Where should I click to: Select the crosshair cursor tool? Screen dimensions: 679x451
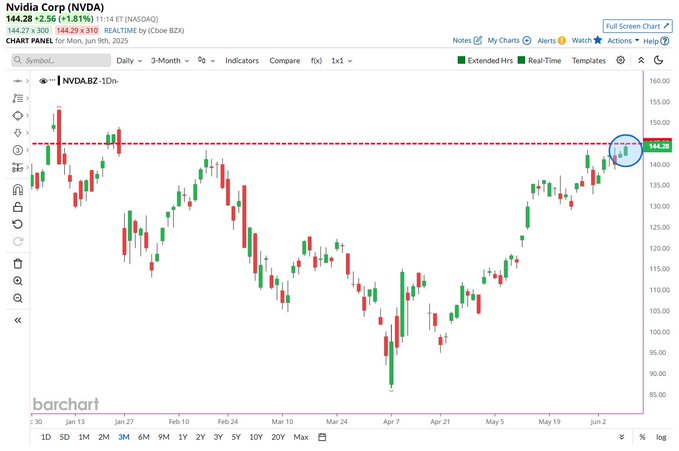coord(17,81)
